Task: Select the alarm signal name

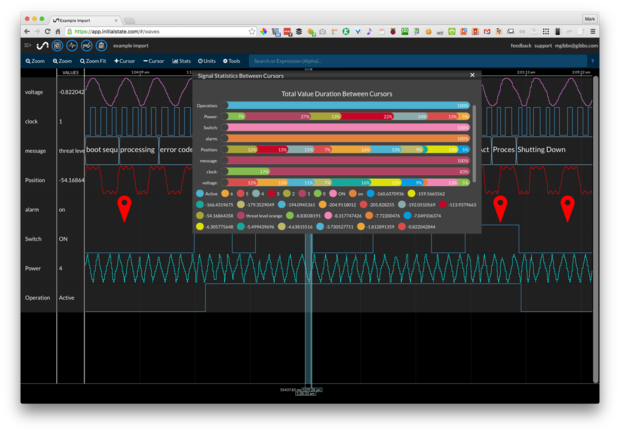Action: click(x=32, y=210)
